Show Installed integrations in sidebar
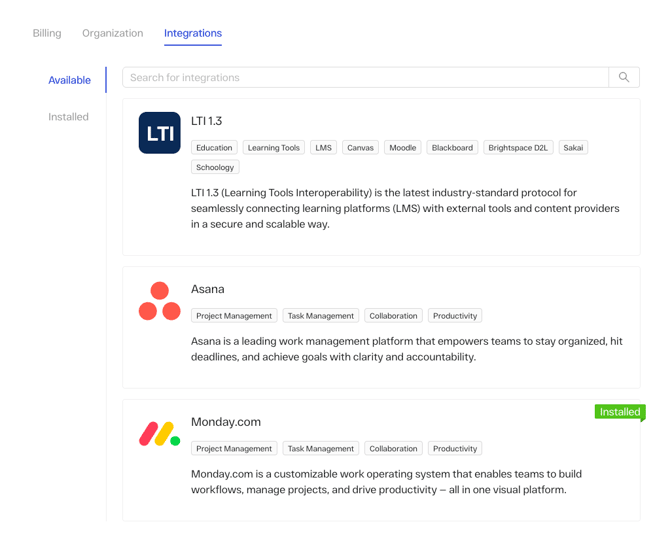Screen dimensions: 670x558 coord(69,117)
